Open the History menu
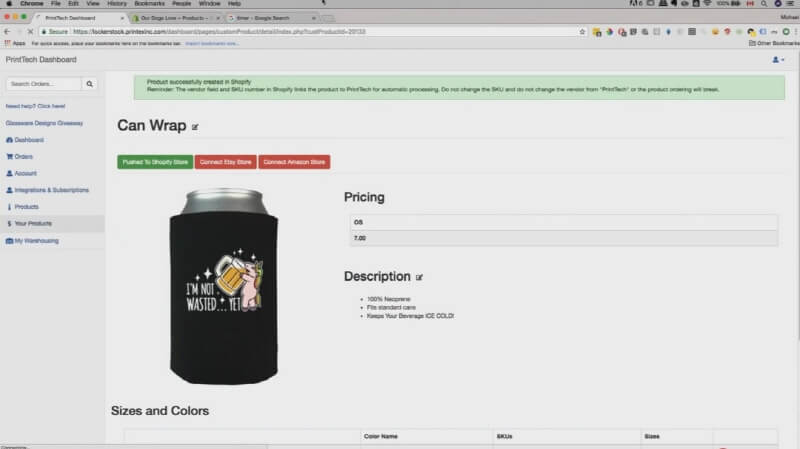Viewport: 800px width, 449px height. click(117, 4)
